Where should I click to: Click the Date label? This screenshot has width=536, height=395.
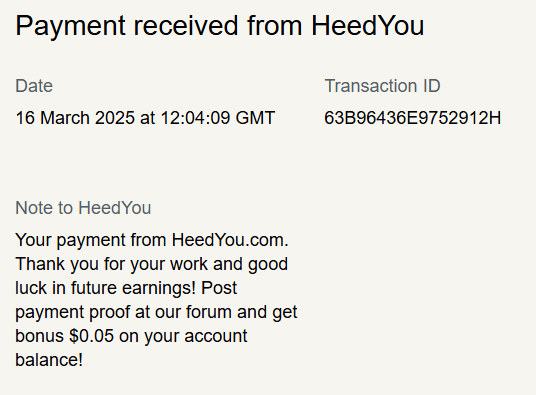[x=34, y=86]
